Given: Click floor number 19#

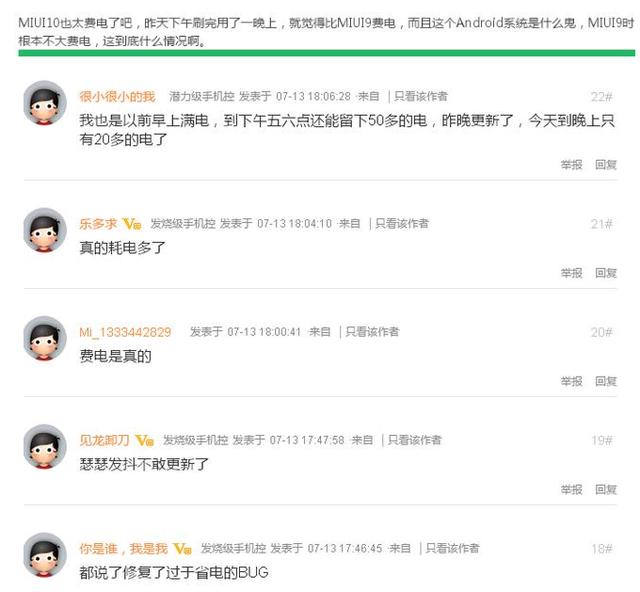Looking at the screenshot, I should click(x=602, y=441).
